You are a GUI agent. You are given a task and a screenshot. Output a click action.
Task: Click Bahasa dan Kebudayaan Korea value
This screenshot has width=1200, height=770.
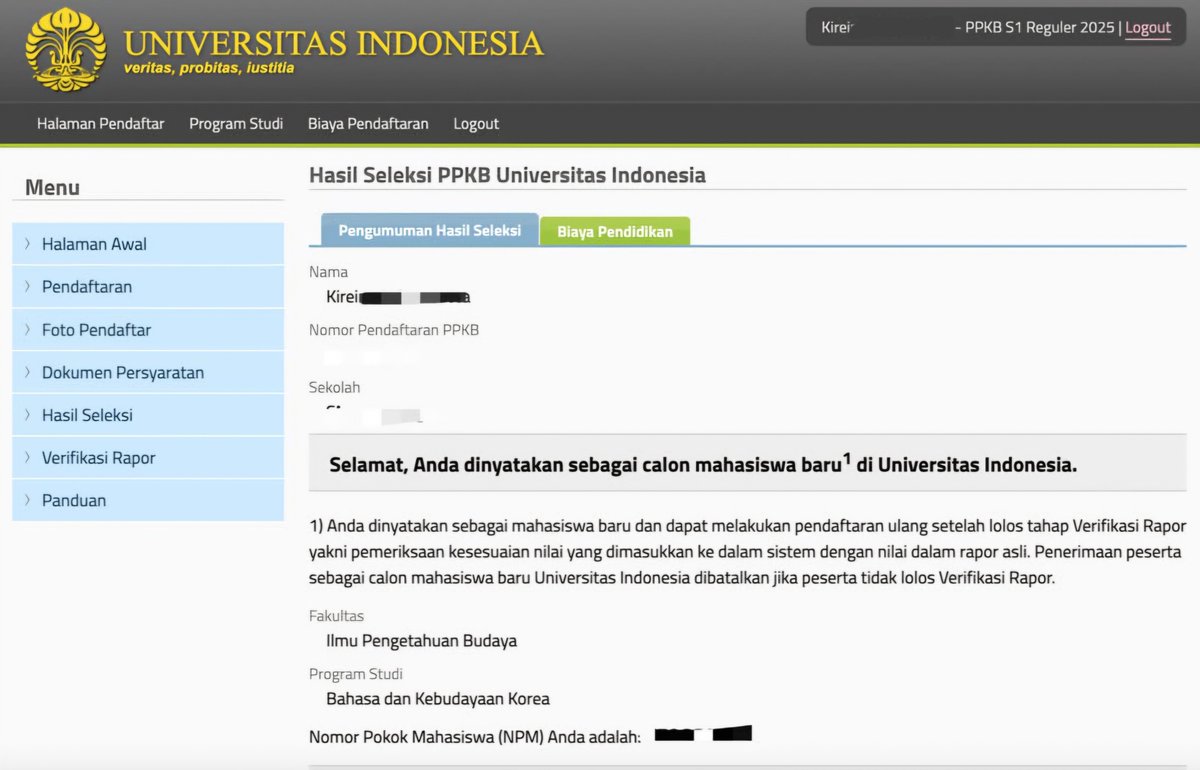438,699
